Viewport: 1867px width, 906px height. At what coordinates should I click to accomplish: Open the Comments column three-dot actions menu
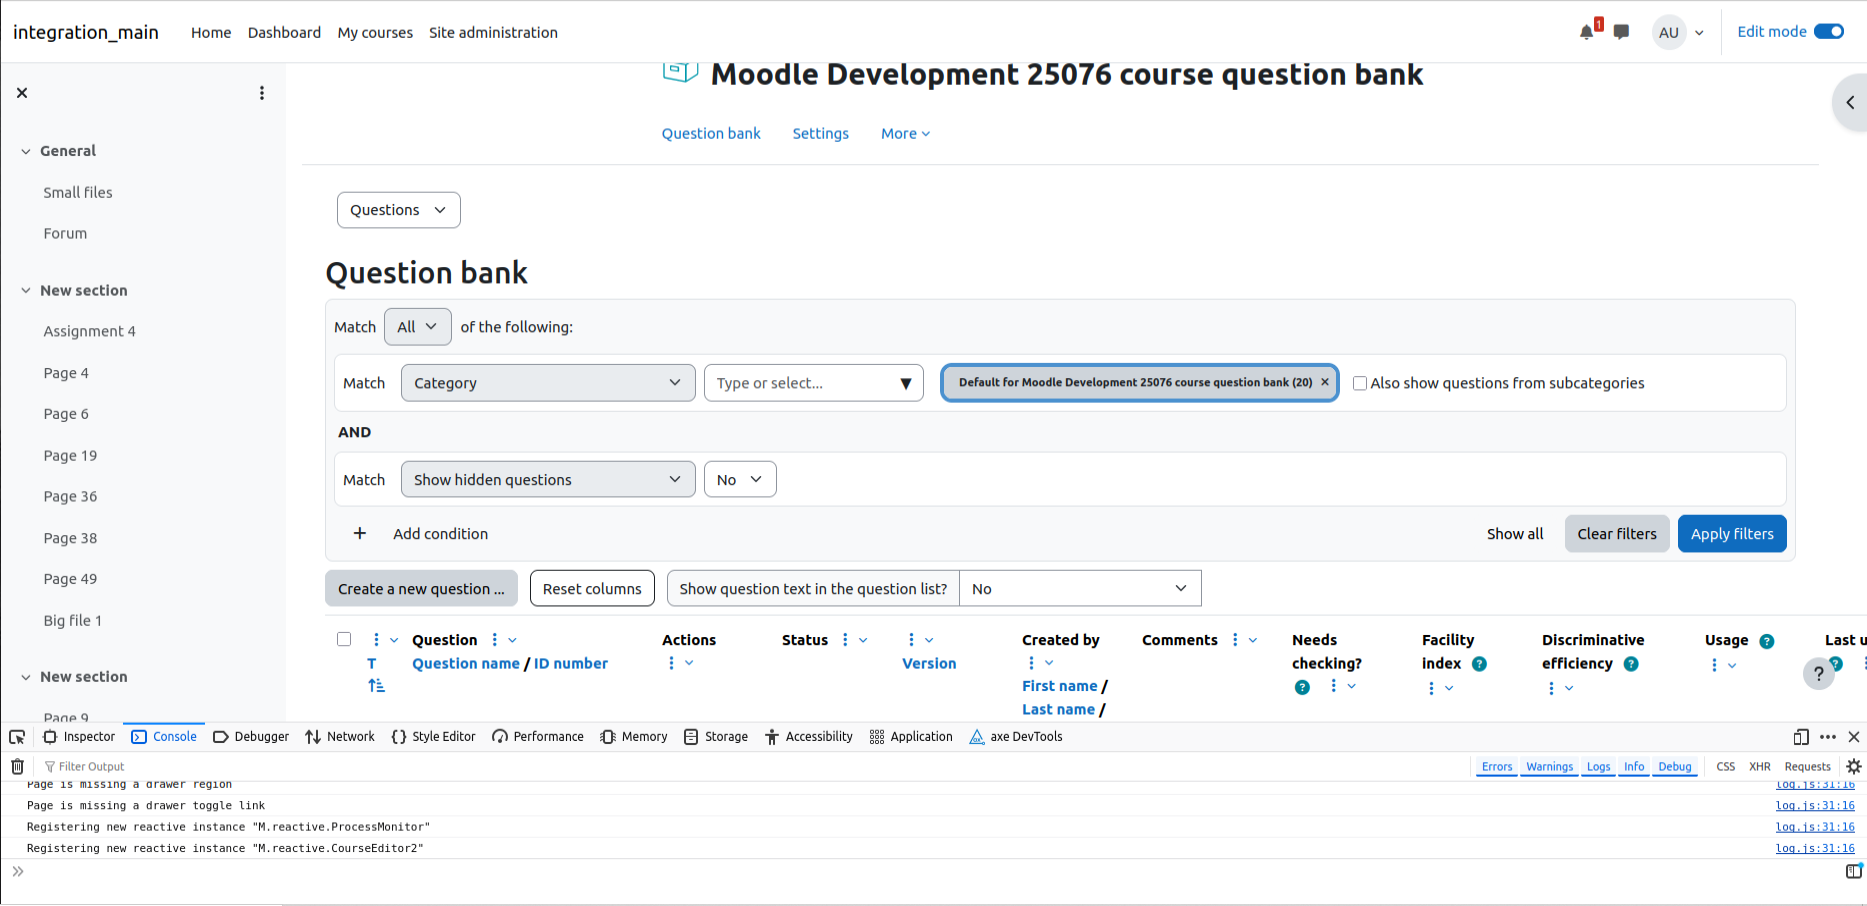pyautogui.click(x=1235, y=640)
